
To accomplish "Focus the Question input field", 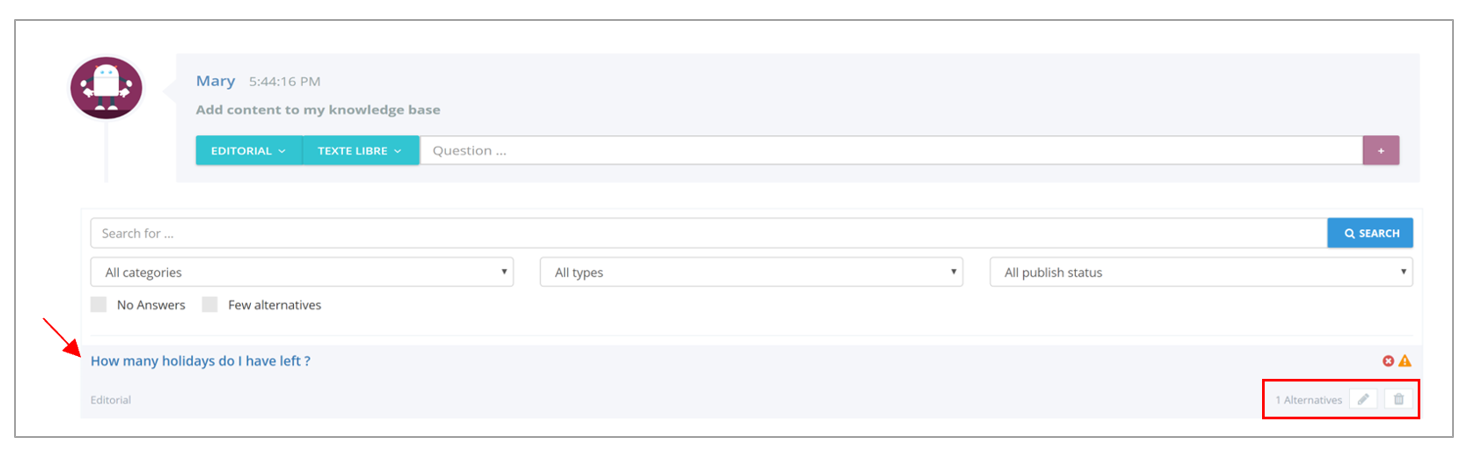I will pos(891,151).
